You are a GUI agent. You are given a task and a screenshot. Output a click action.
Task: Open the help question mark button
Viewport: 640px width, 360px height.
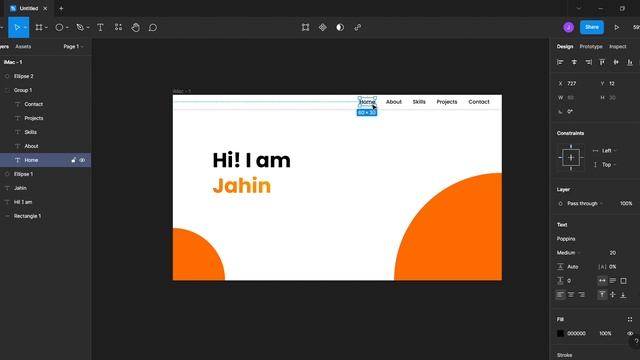636,341
